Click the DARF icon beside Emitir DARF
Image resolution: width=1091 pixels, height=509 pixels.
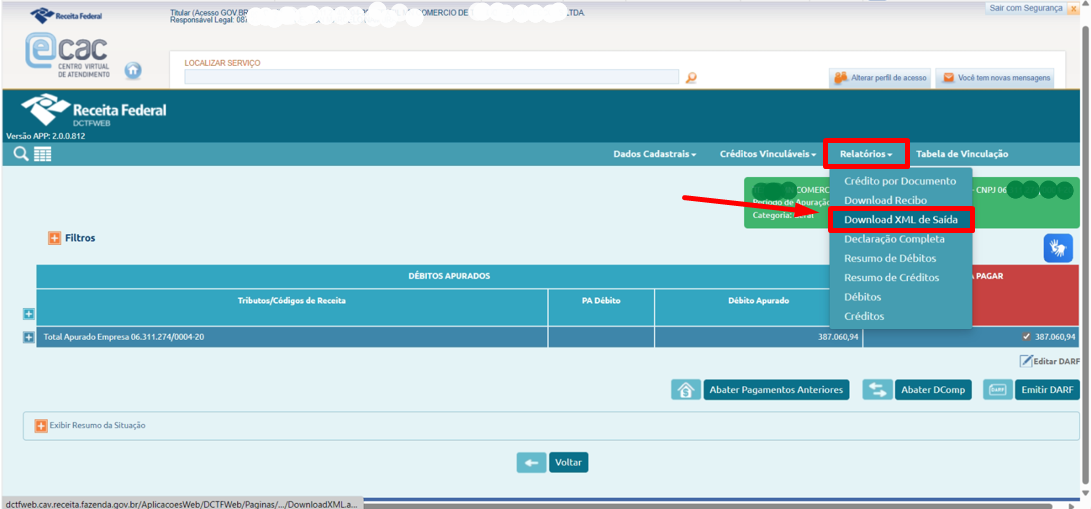click(997, 390)
